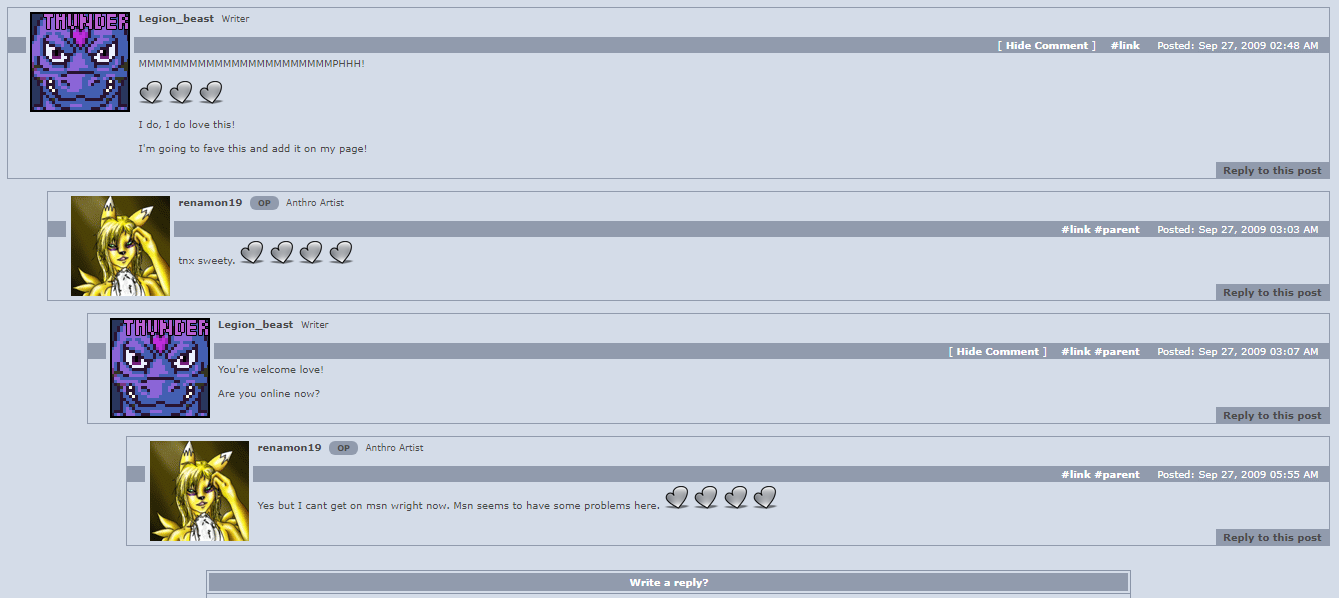The height and width of the screenshot is (598, 1339).
Task: Reply to the msn problems post
Action: click(x=1272, y=538)
